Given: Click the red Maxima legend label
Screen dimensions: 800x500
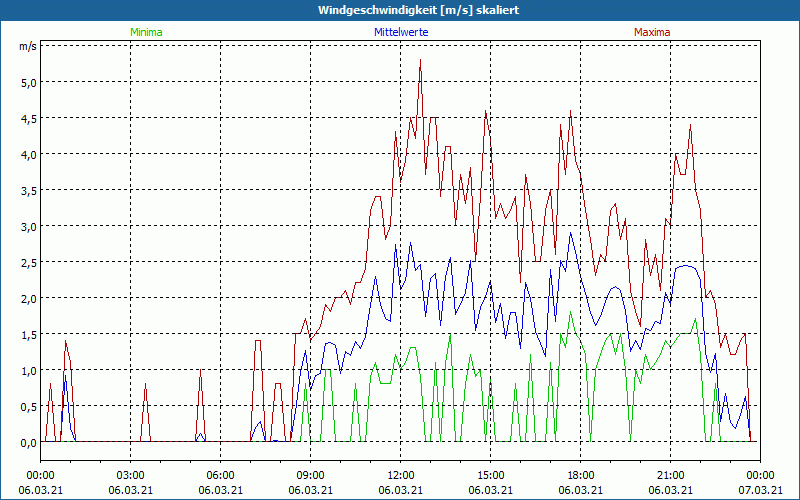Looking at the screenshot, I should (652, 32).
